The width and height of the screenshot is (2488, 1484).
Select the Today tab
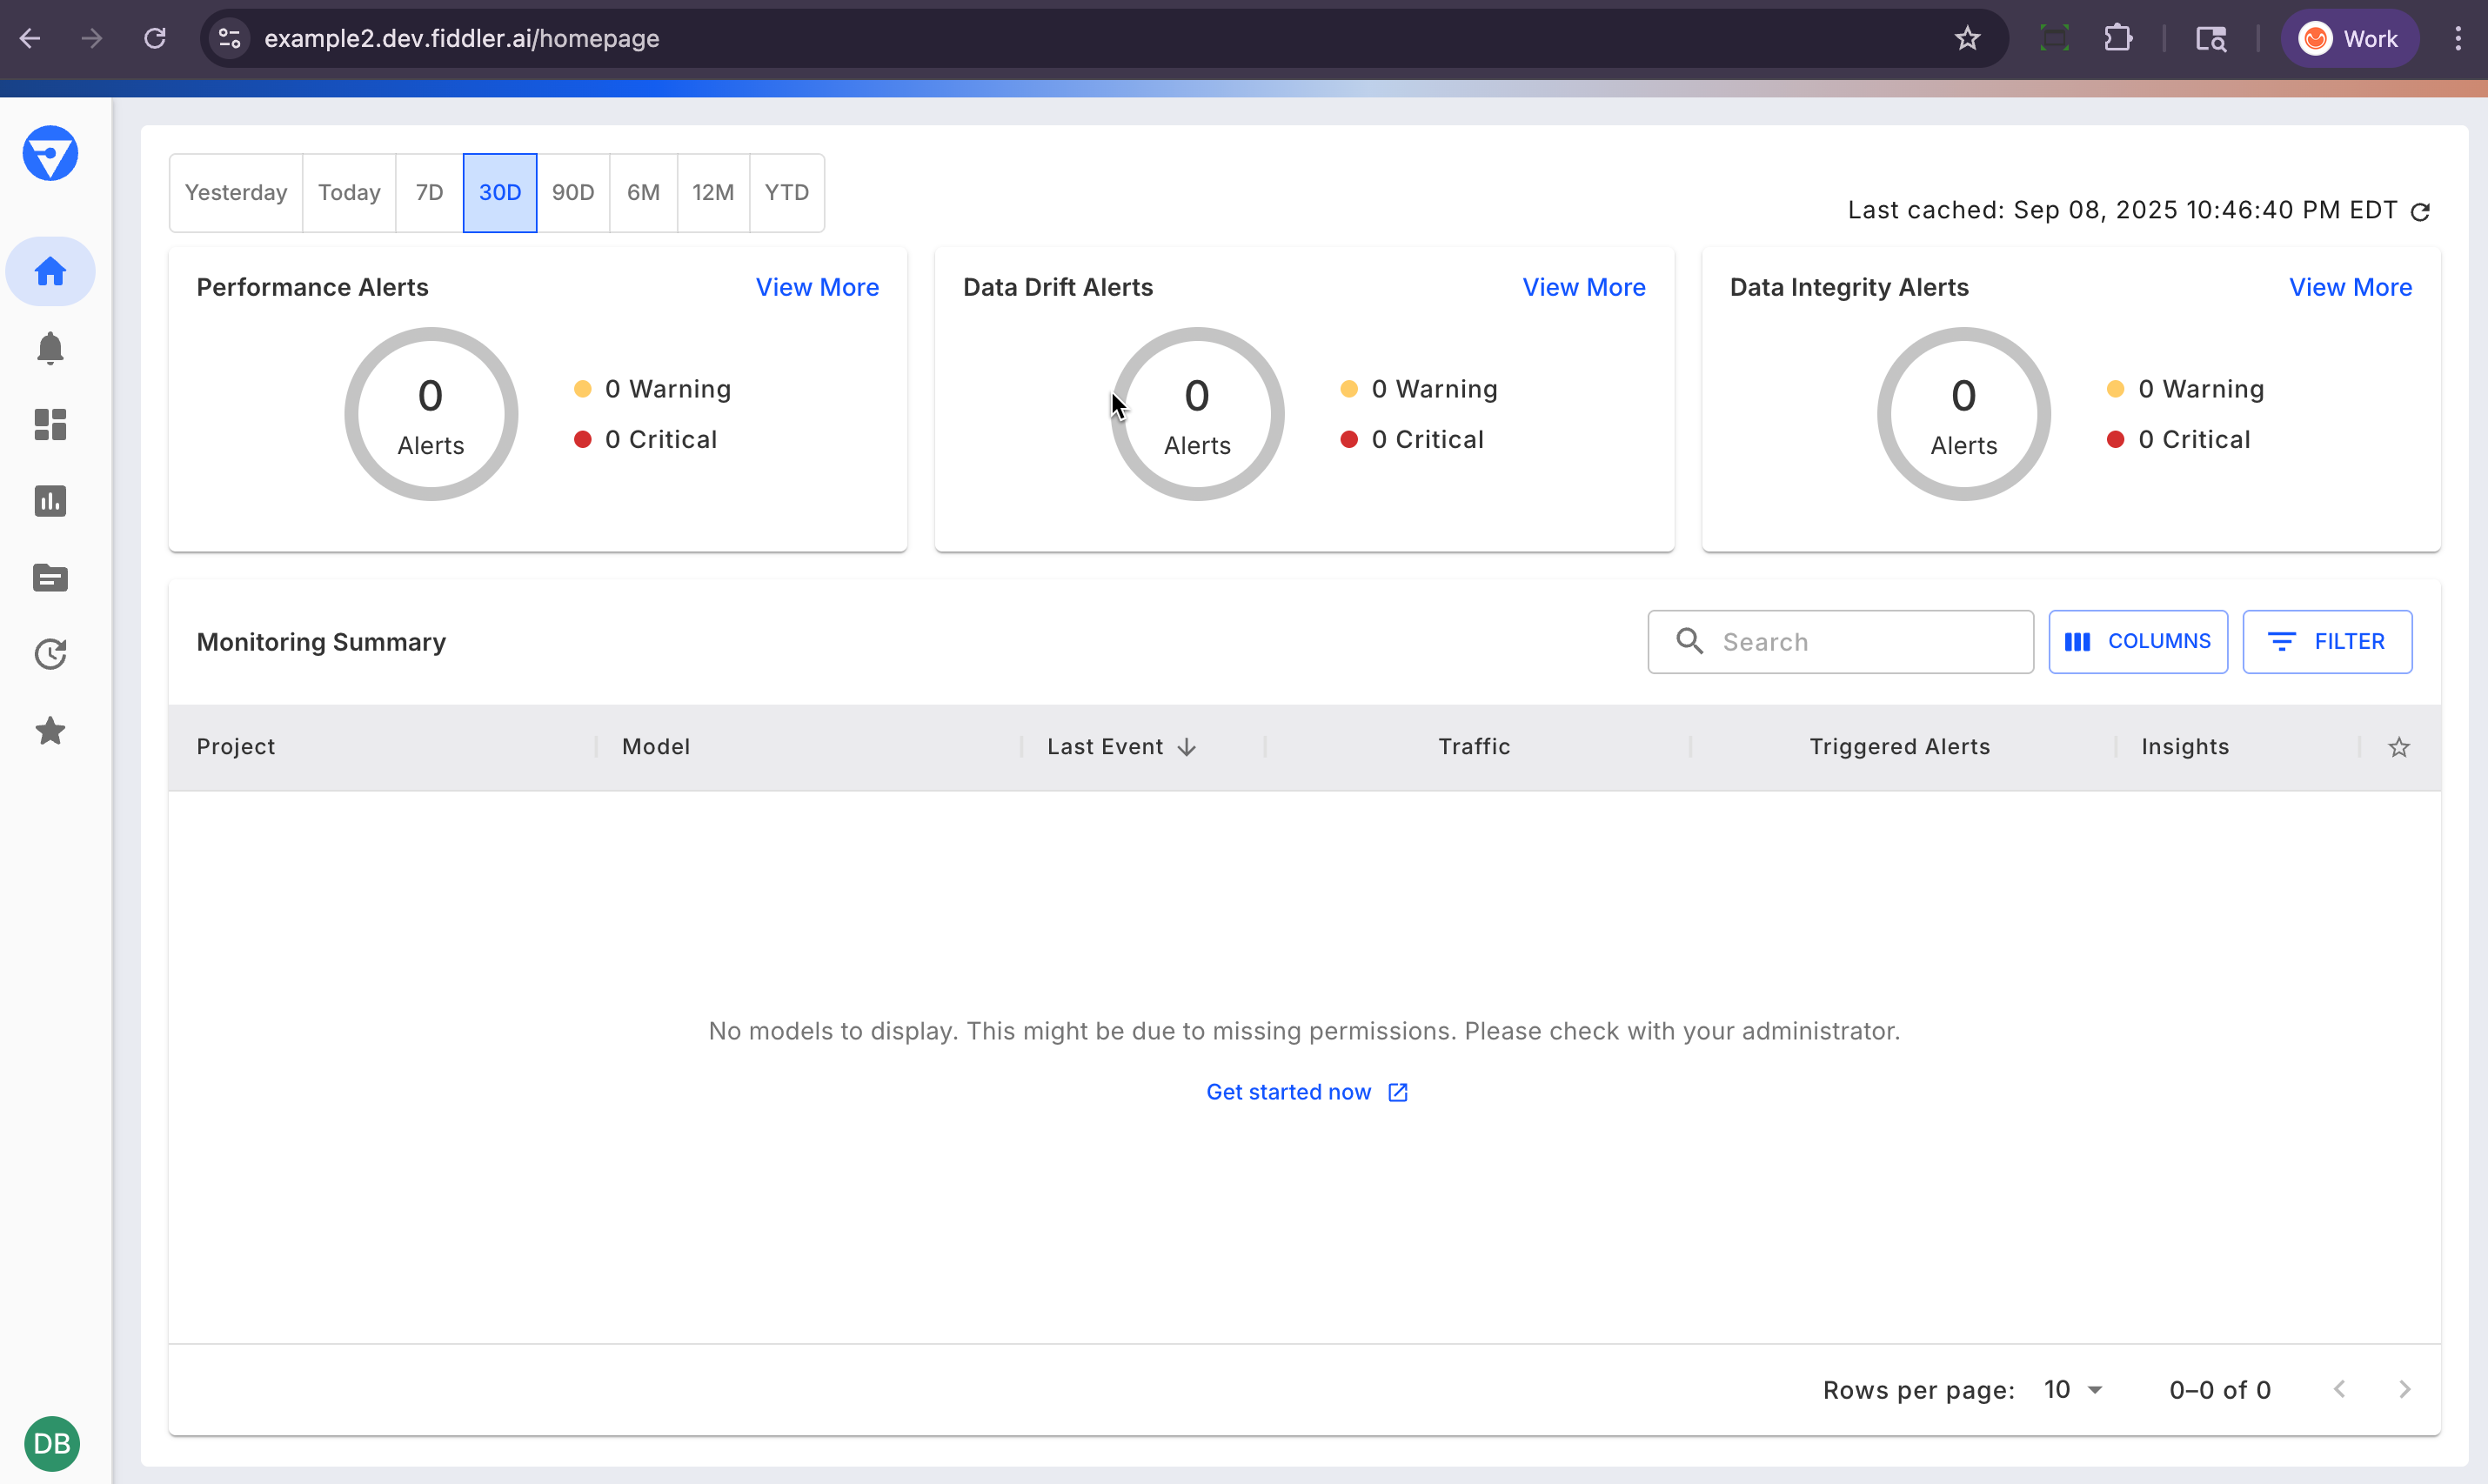click(x=348, y=192)
